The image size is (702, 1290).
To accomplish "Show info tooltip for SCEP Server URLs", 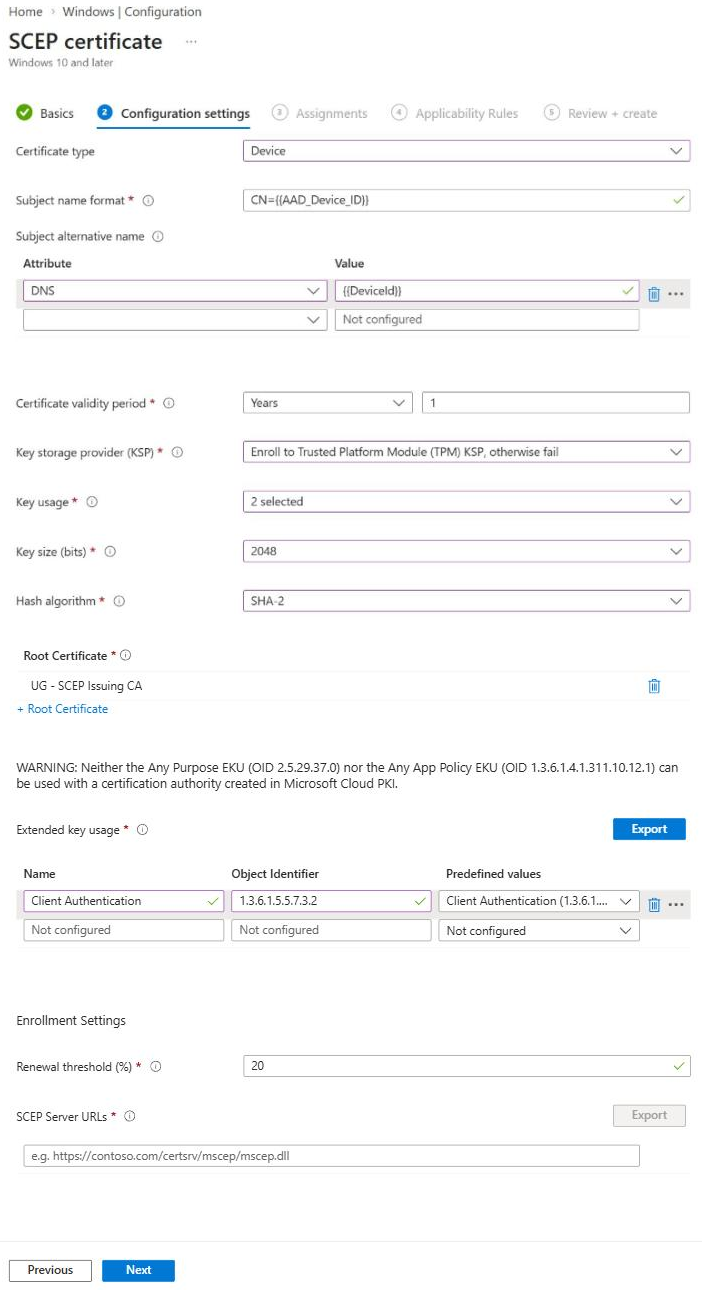I will [129, 1116].
